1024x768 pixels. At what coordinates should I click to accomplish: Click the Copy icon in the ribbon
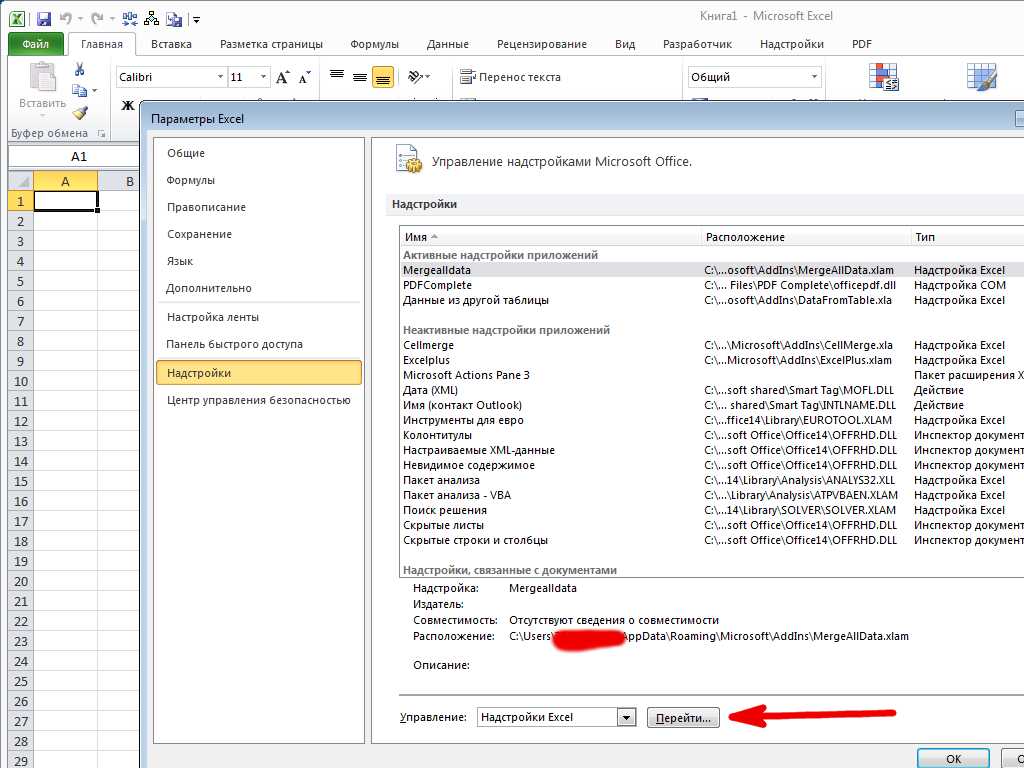tap(80, 90)
